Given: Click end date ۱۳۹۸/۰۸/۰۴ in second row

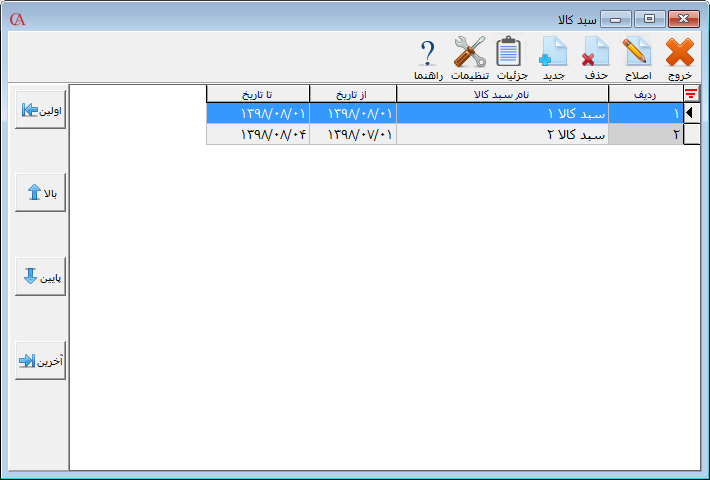Looking at the screenshot, I should [258, 134].
